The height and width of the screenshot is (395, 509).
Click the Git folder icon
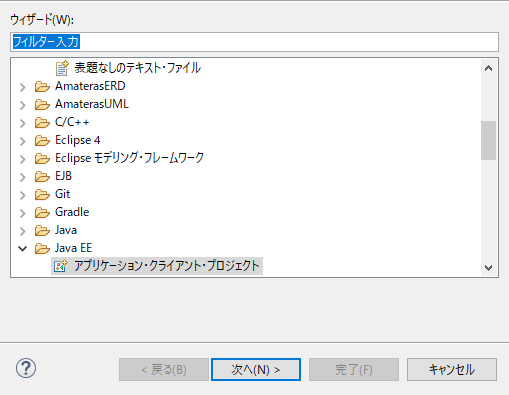[x=42, y=194]
